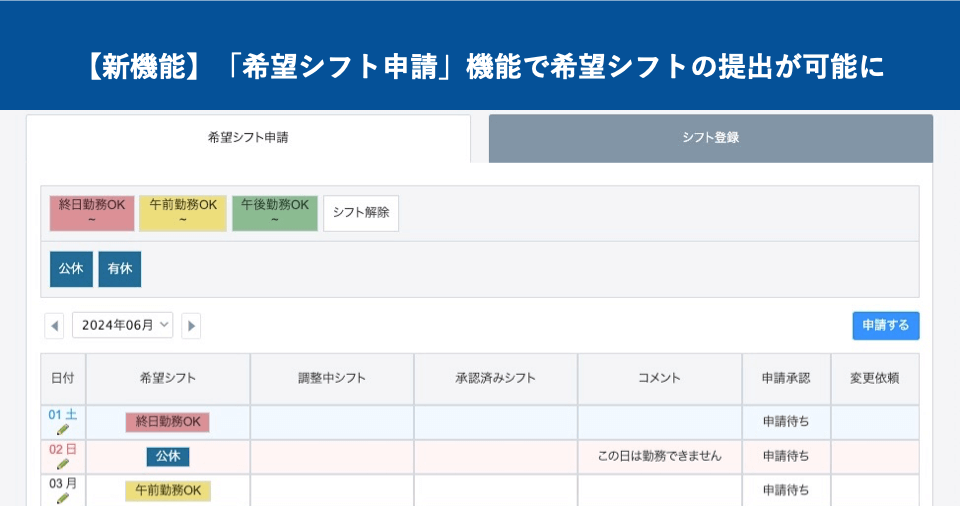The image size is (960, 506).
Task: Click the シフト解除 button
Action: coord(361,213)
